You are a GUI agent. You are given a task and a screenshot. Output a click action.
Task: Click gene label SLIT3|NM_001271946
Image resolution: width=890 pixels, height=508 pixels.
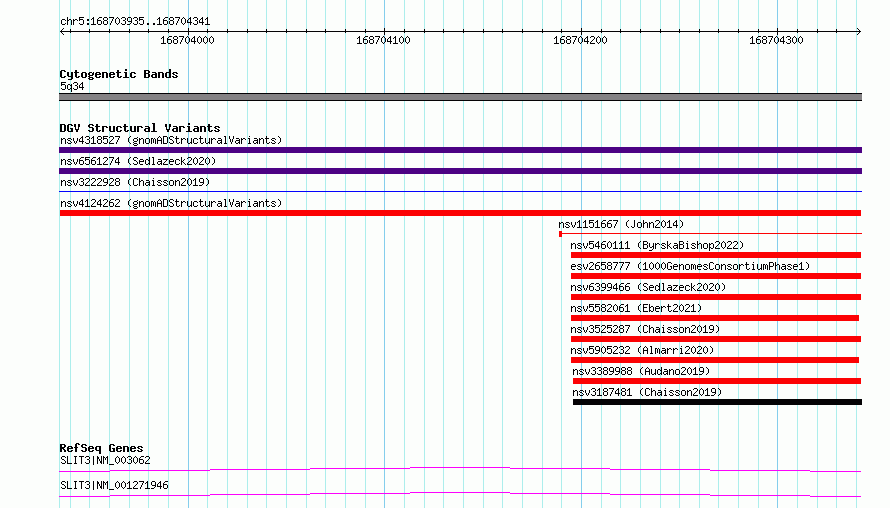114,485
